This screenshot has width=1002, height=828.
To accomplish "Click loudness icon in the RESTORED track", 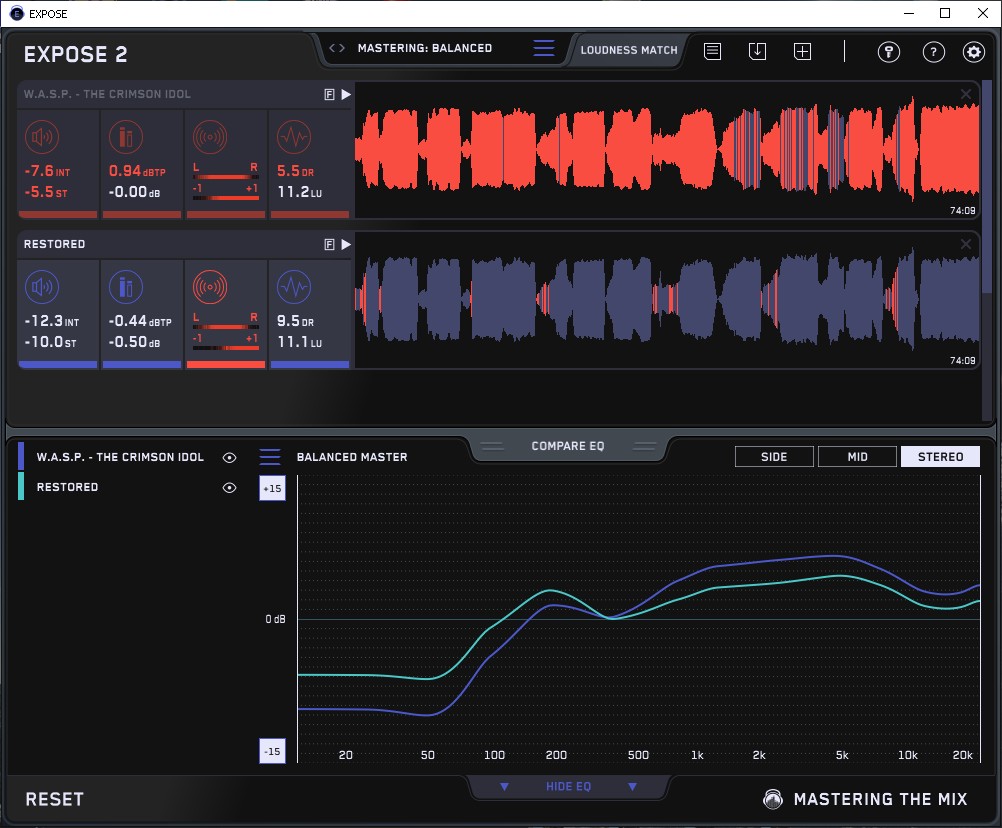I will click(x=41, y=288).
